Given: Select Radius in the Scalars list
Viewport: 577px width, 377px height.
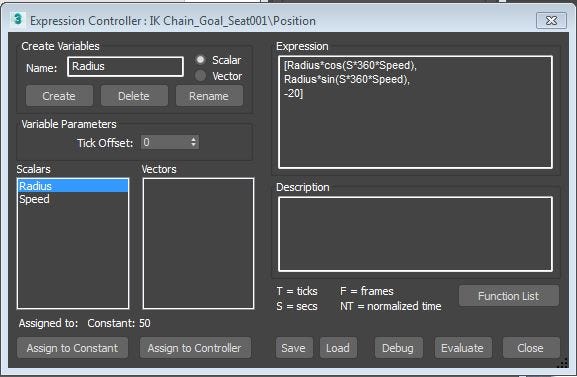Looking at the screenshot, I should pyautogui.click(x=73, y=186).
